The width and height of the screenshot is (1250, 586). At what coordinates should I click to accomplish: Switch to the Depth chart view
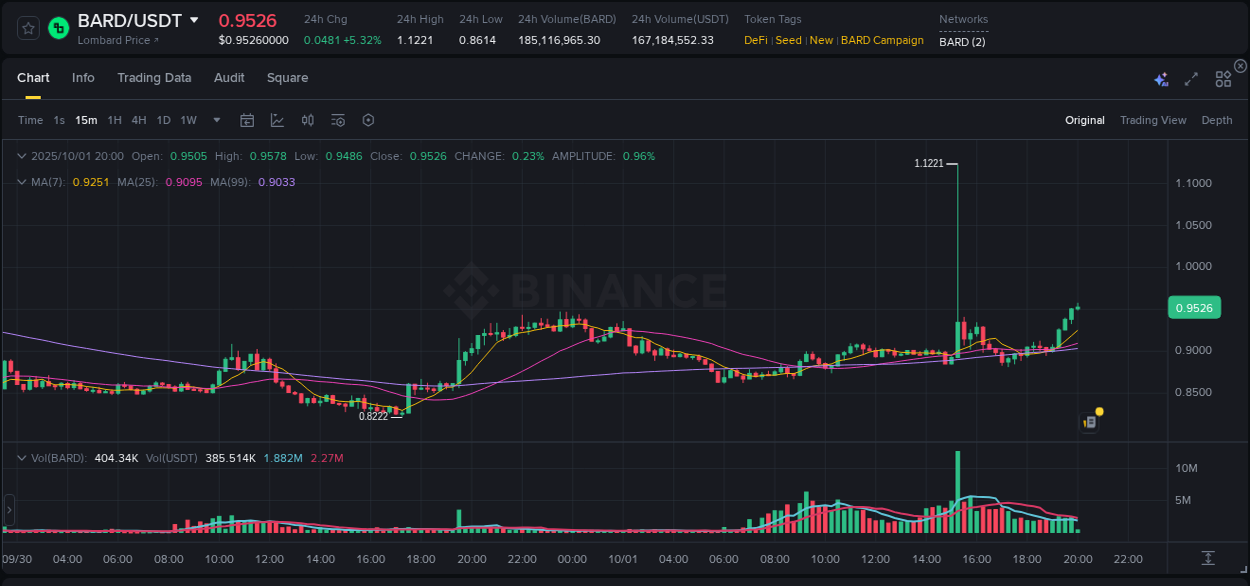[x=1216, y=120]
